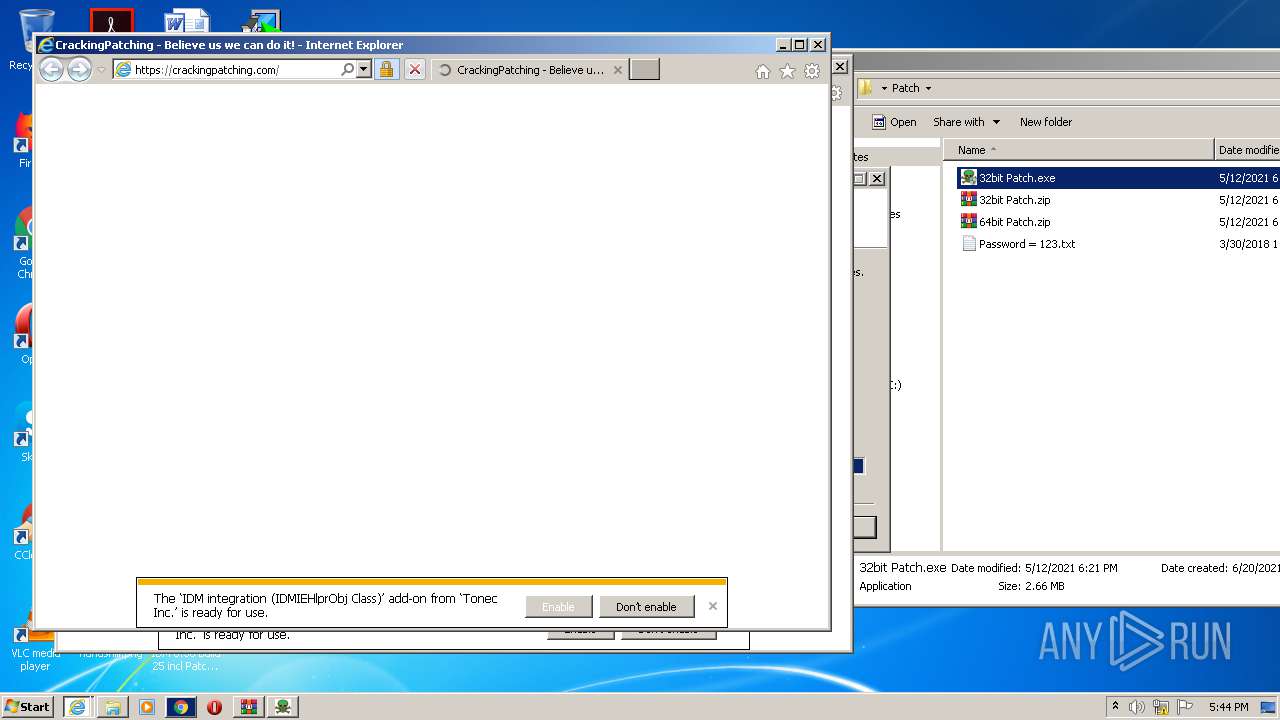The height and width of the screenshot is (720, 1280).
Task: Click WinRAR taskbar button
Action: click(248, 706)
